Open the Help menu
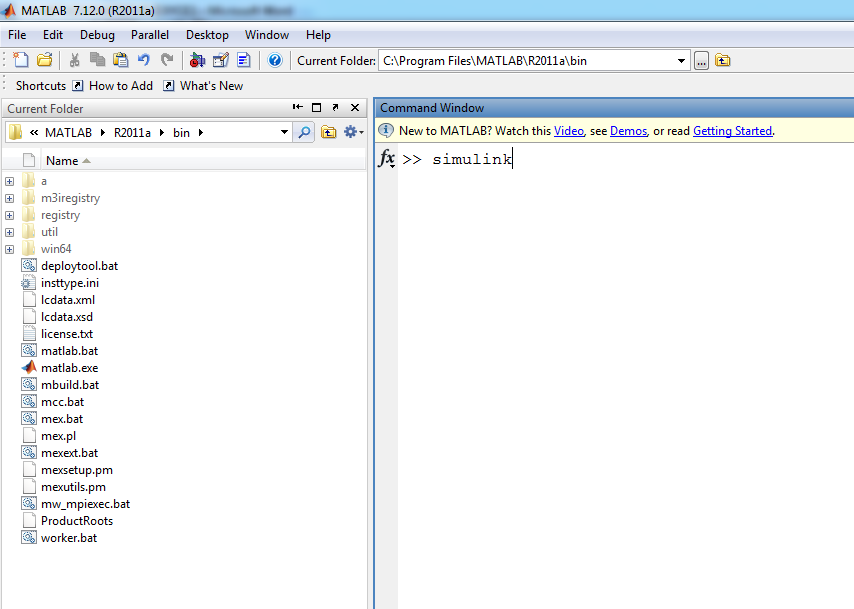Screen dimensions: 854x609 (318, 35)
